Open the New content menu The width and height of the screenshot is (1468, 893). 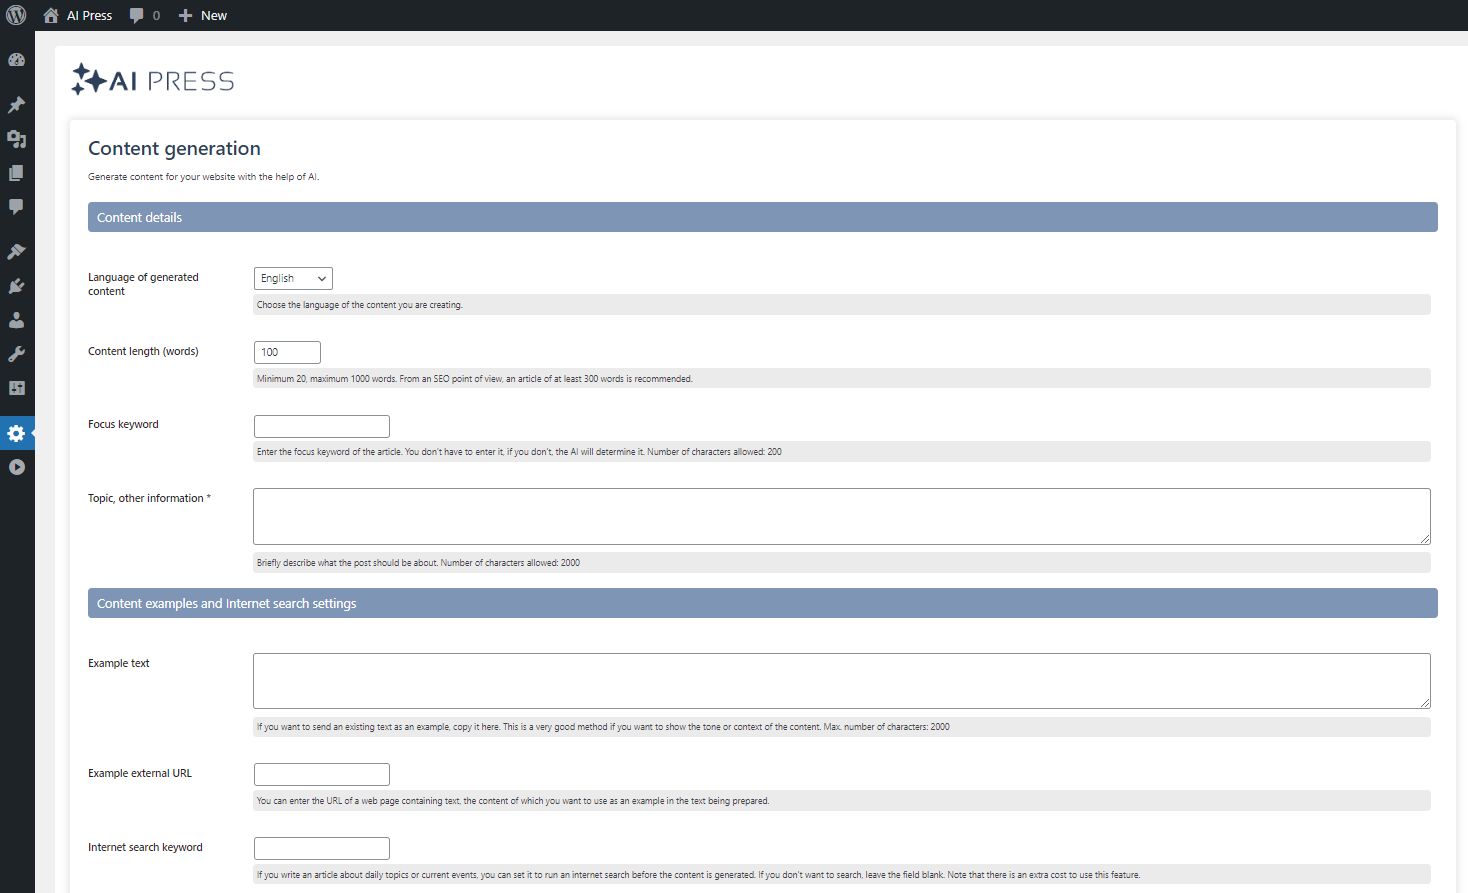click(x=203, y=15)
